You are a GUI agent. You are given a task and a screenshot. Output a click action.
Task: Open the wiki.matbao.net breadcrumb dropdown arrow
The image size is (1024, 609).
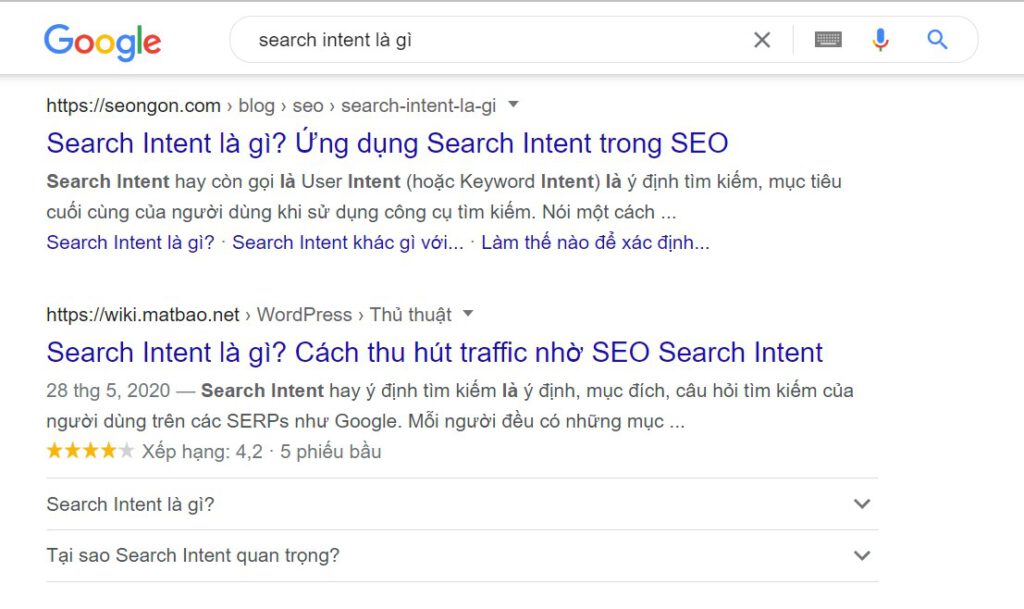(467, 313)
